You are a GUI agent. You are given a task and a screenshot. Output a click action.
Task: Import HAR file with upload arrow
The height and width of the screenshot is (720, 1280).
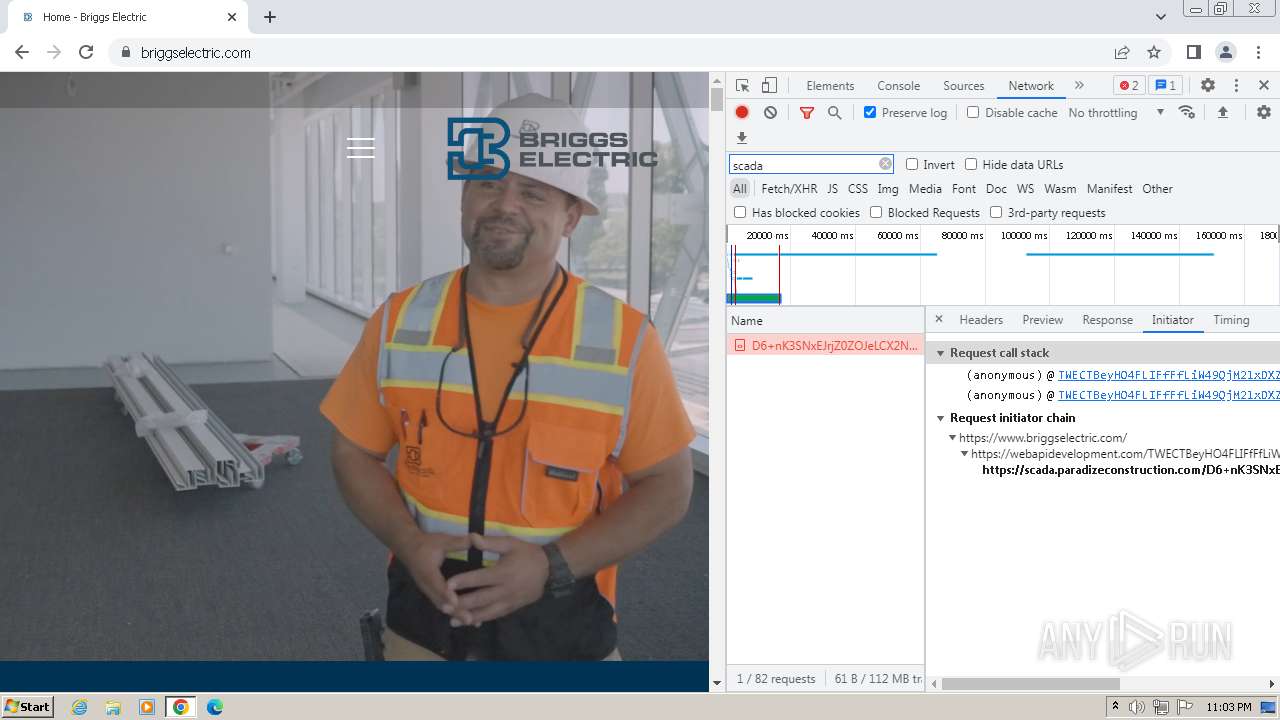click(1222, 112)
